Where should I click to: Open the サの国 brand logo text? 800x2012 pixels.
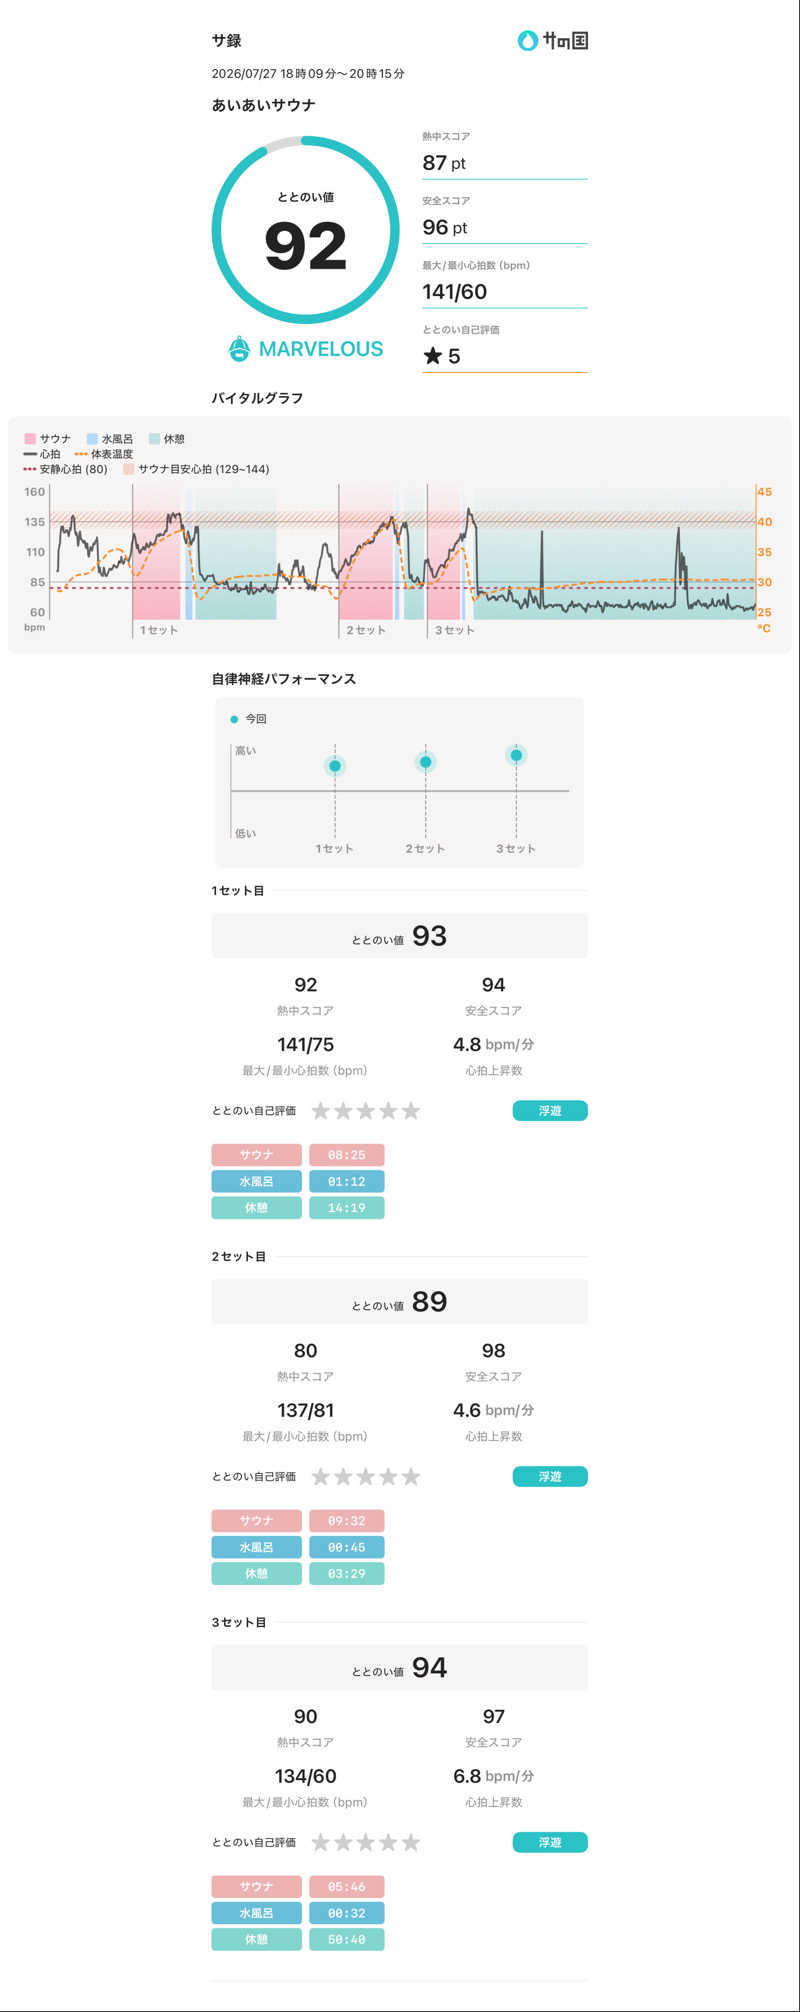pos(565,41)
